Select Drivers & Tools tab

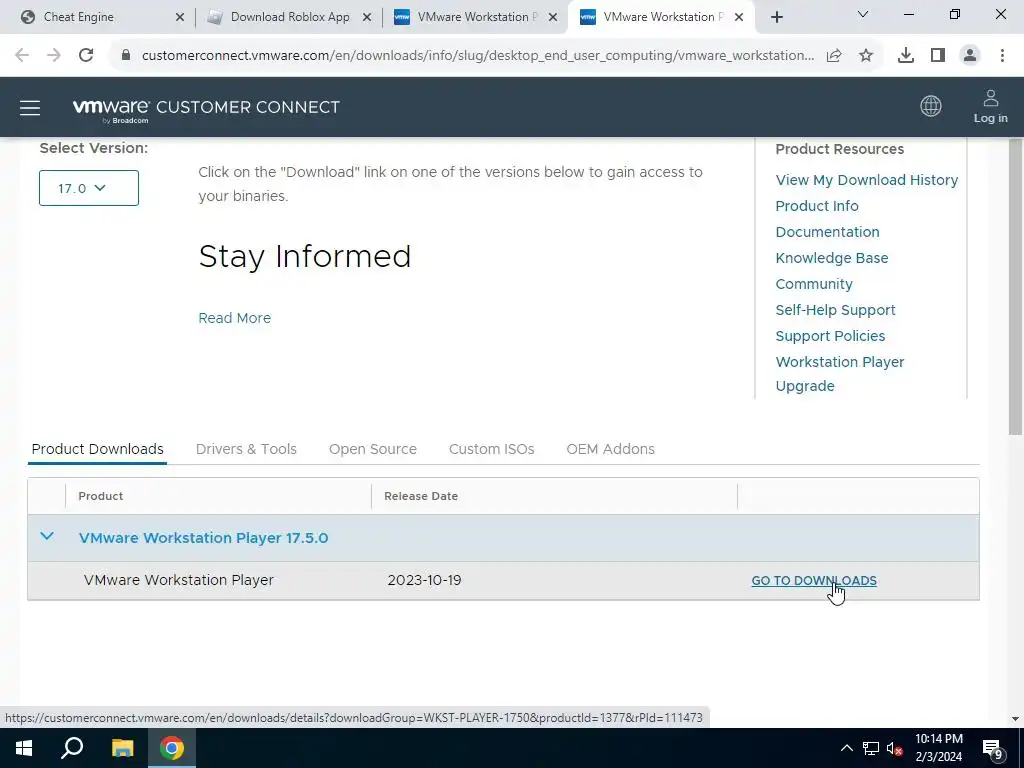(246, 449)
